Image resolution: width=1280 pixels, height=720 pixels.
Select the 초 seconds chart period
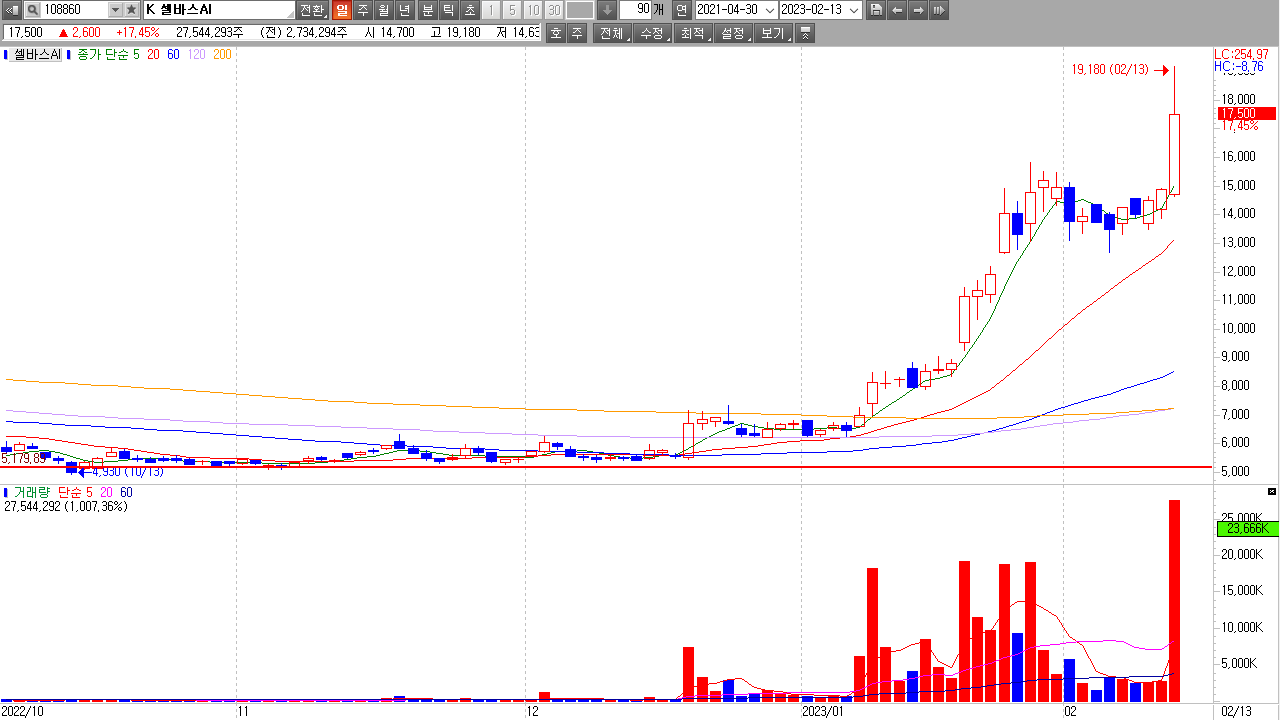click(470, 10)
